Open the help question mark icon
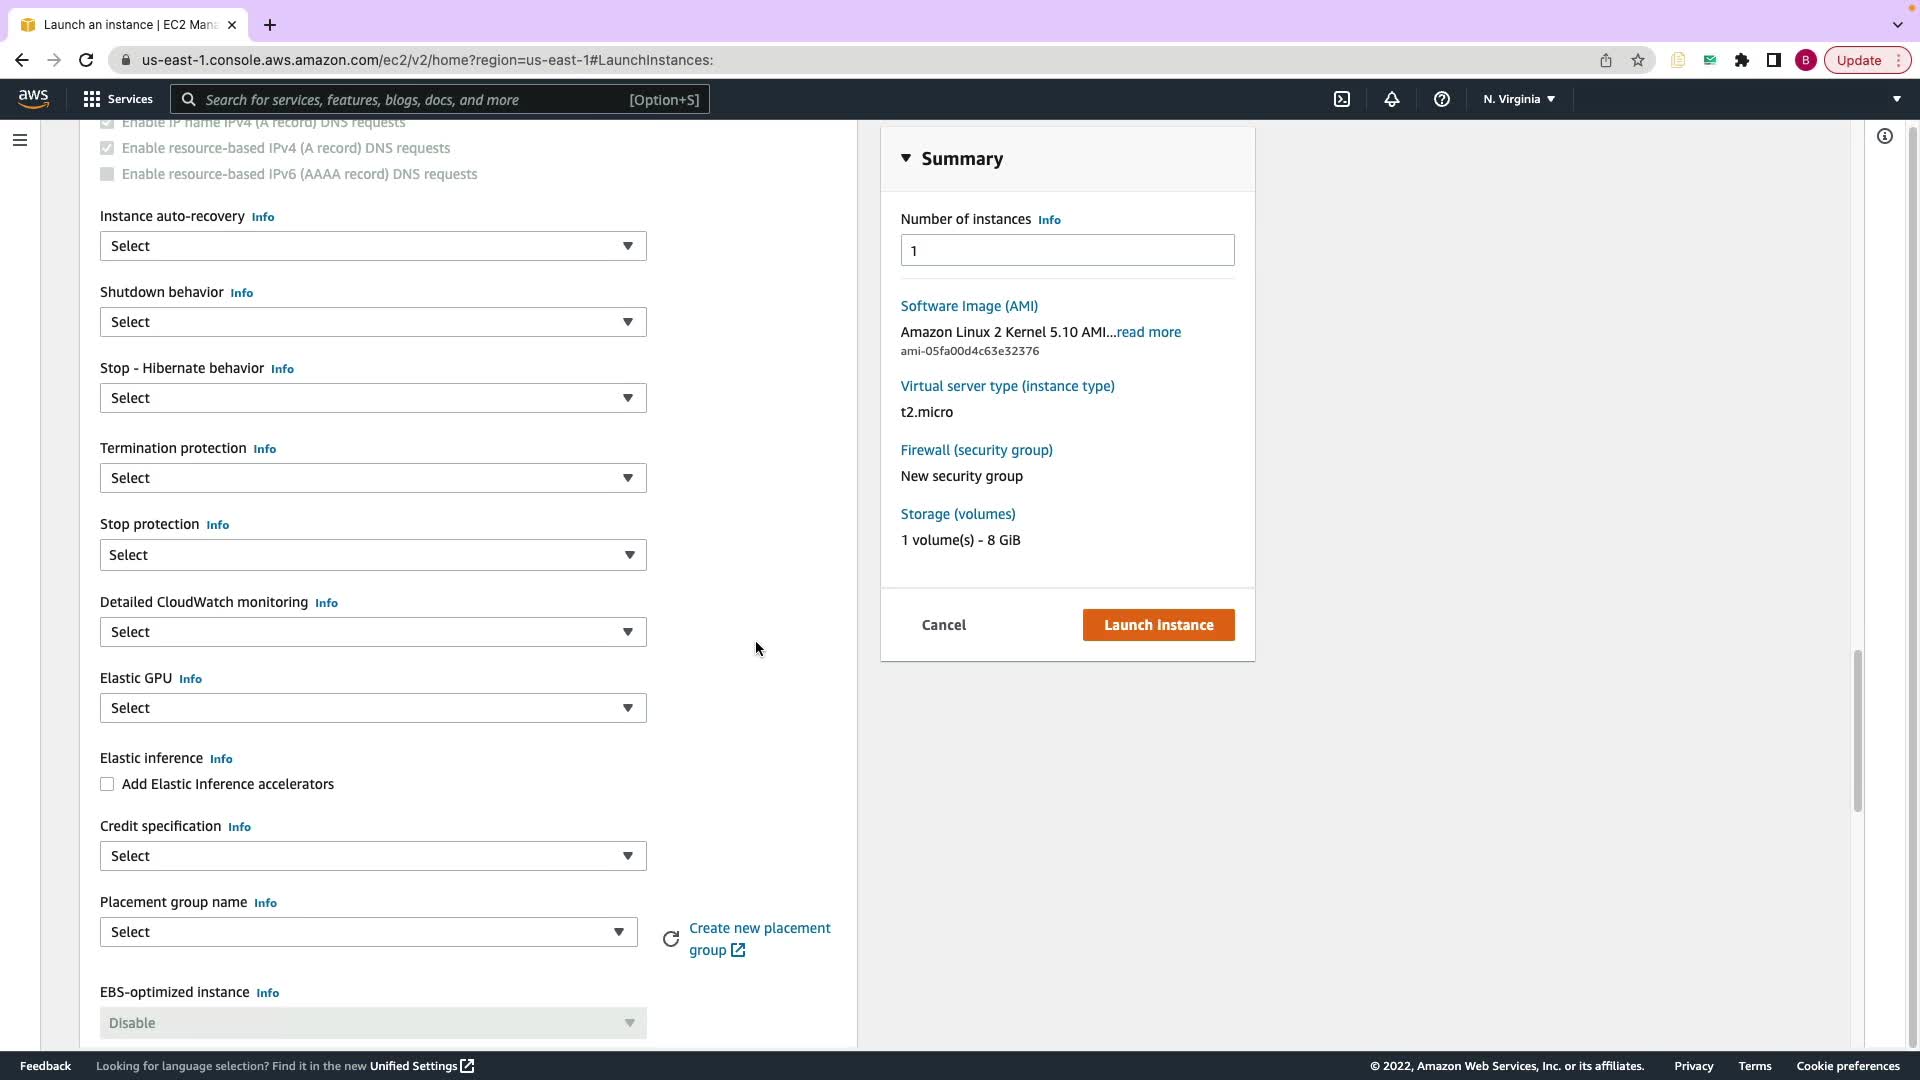 pos(1441,99)
